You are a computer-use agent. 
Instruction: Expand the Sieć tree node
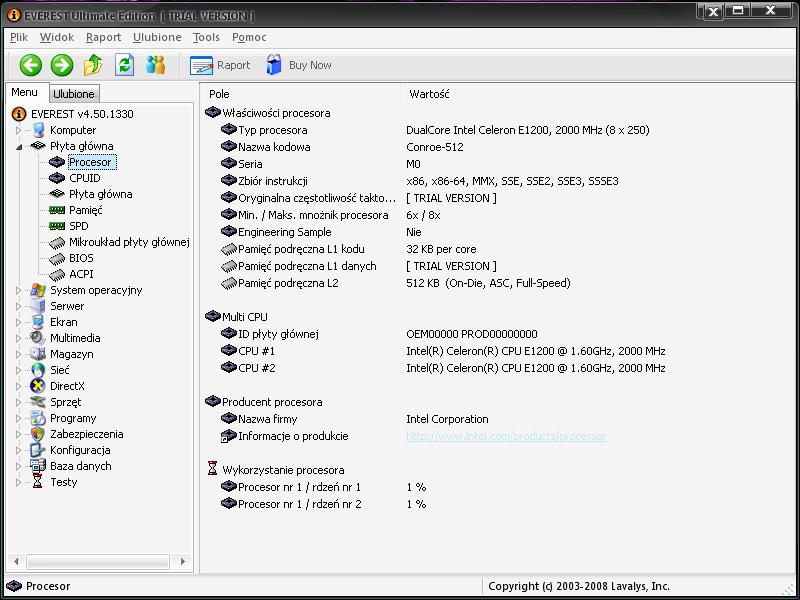coord(18,370)
